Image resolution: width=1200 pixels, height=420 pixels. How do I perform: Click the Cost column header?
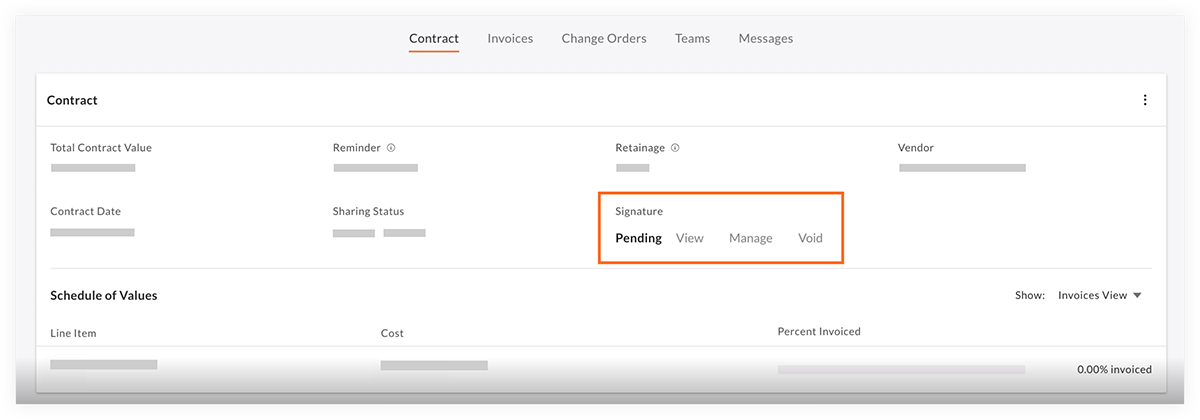coord(392,333)
